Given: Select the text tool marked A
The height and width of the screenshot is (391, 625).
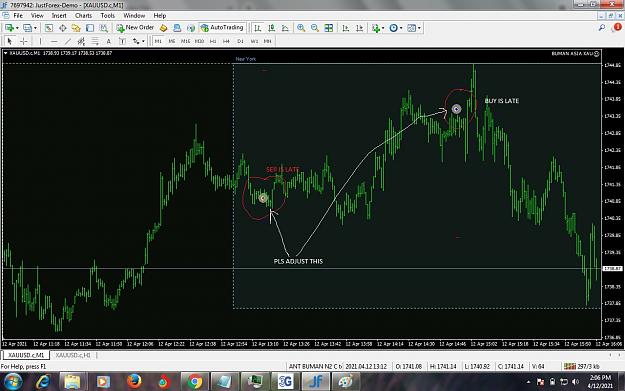Looking at the screenshot, I should (x=108, y=41).
